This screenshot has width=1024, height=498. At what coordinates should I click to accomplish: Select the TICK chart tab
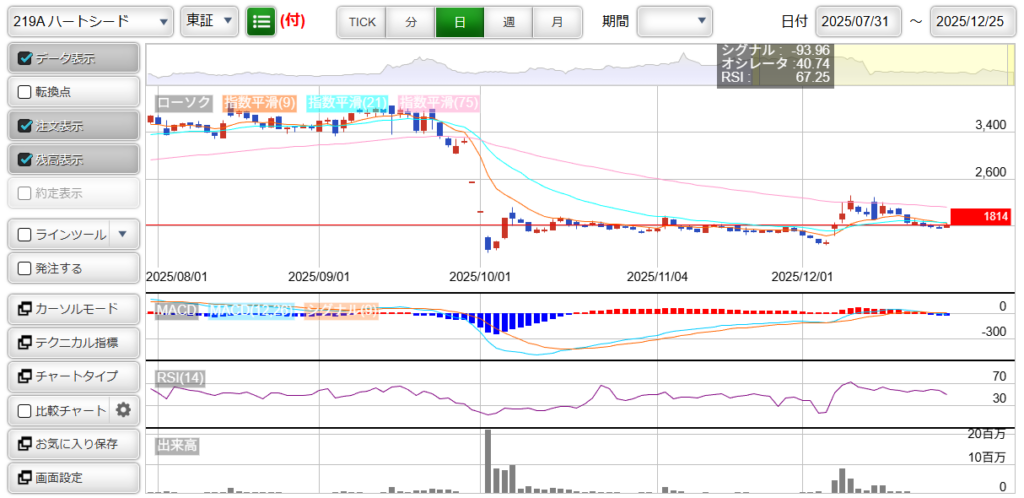(361, 21)
